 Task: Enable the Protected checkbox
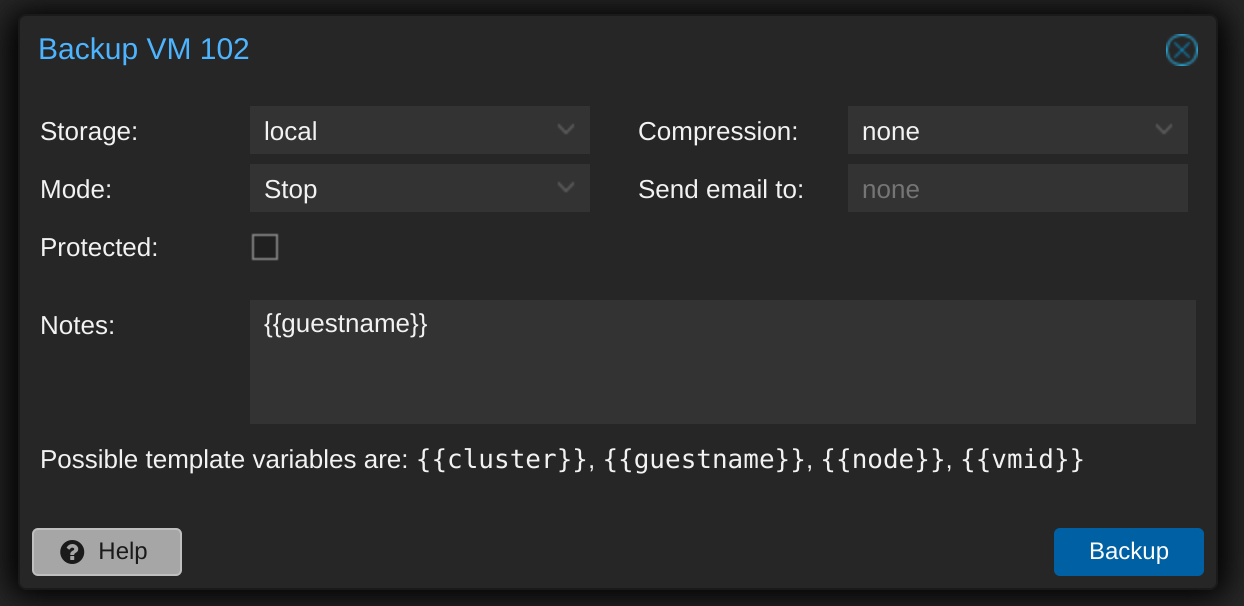(x=265, y=247)
